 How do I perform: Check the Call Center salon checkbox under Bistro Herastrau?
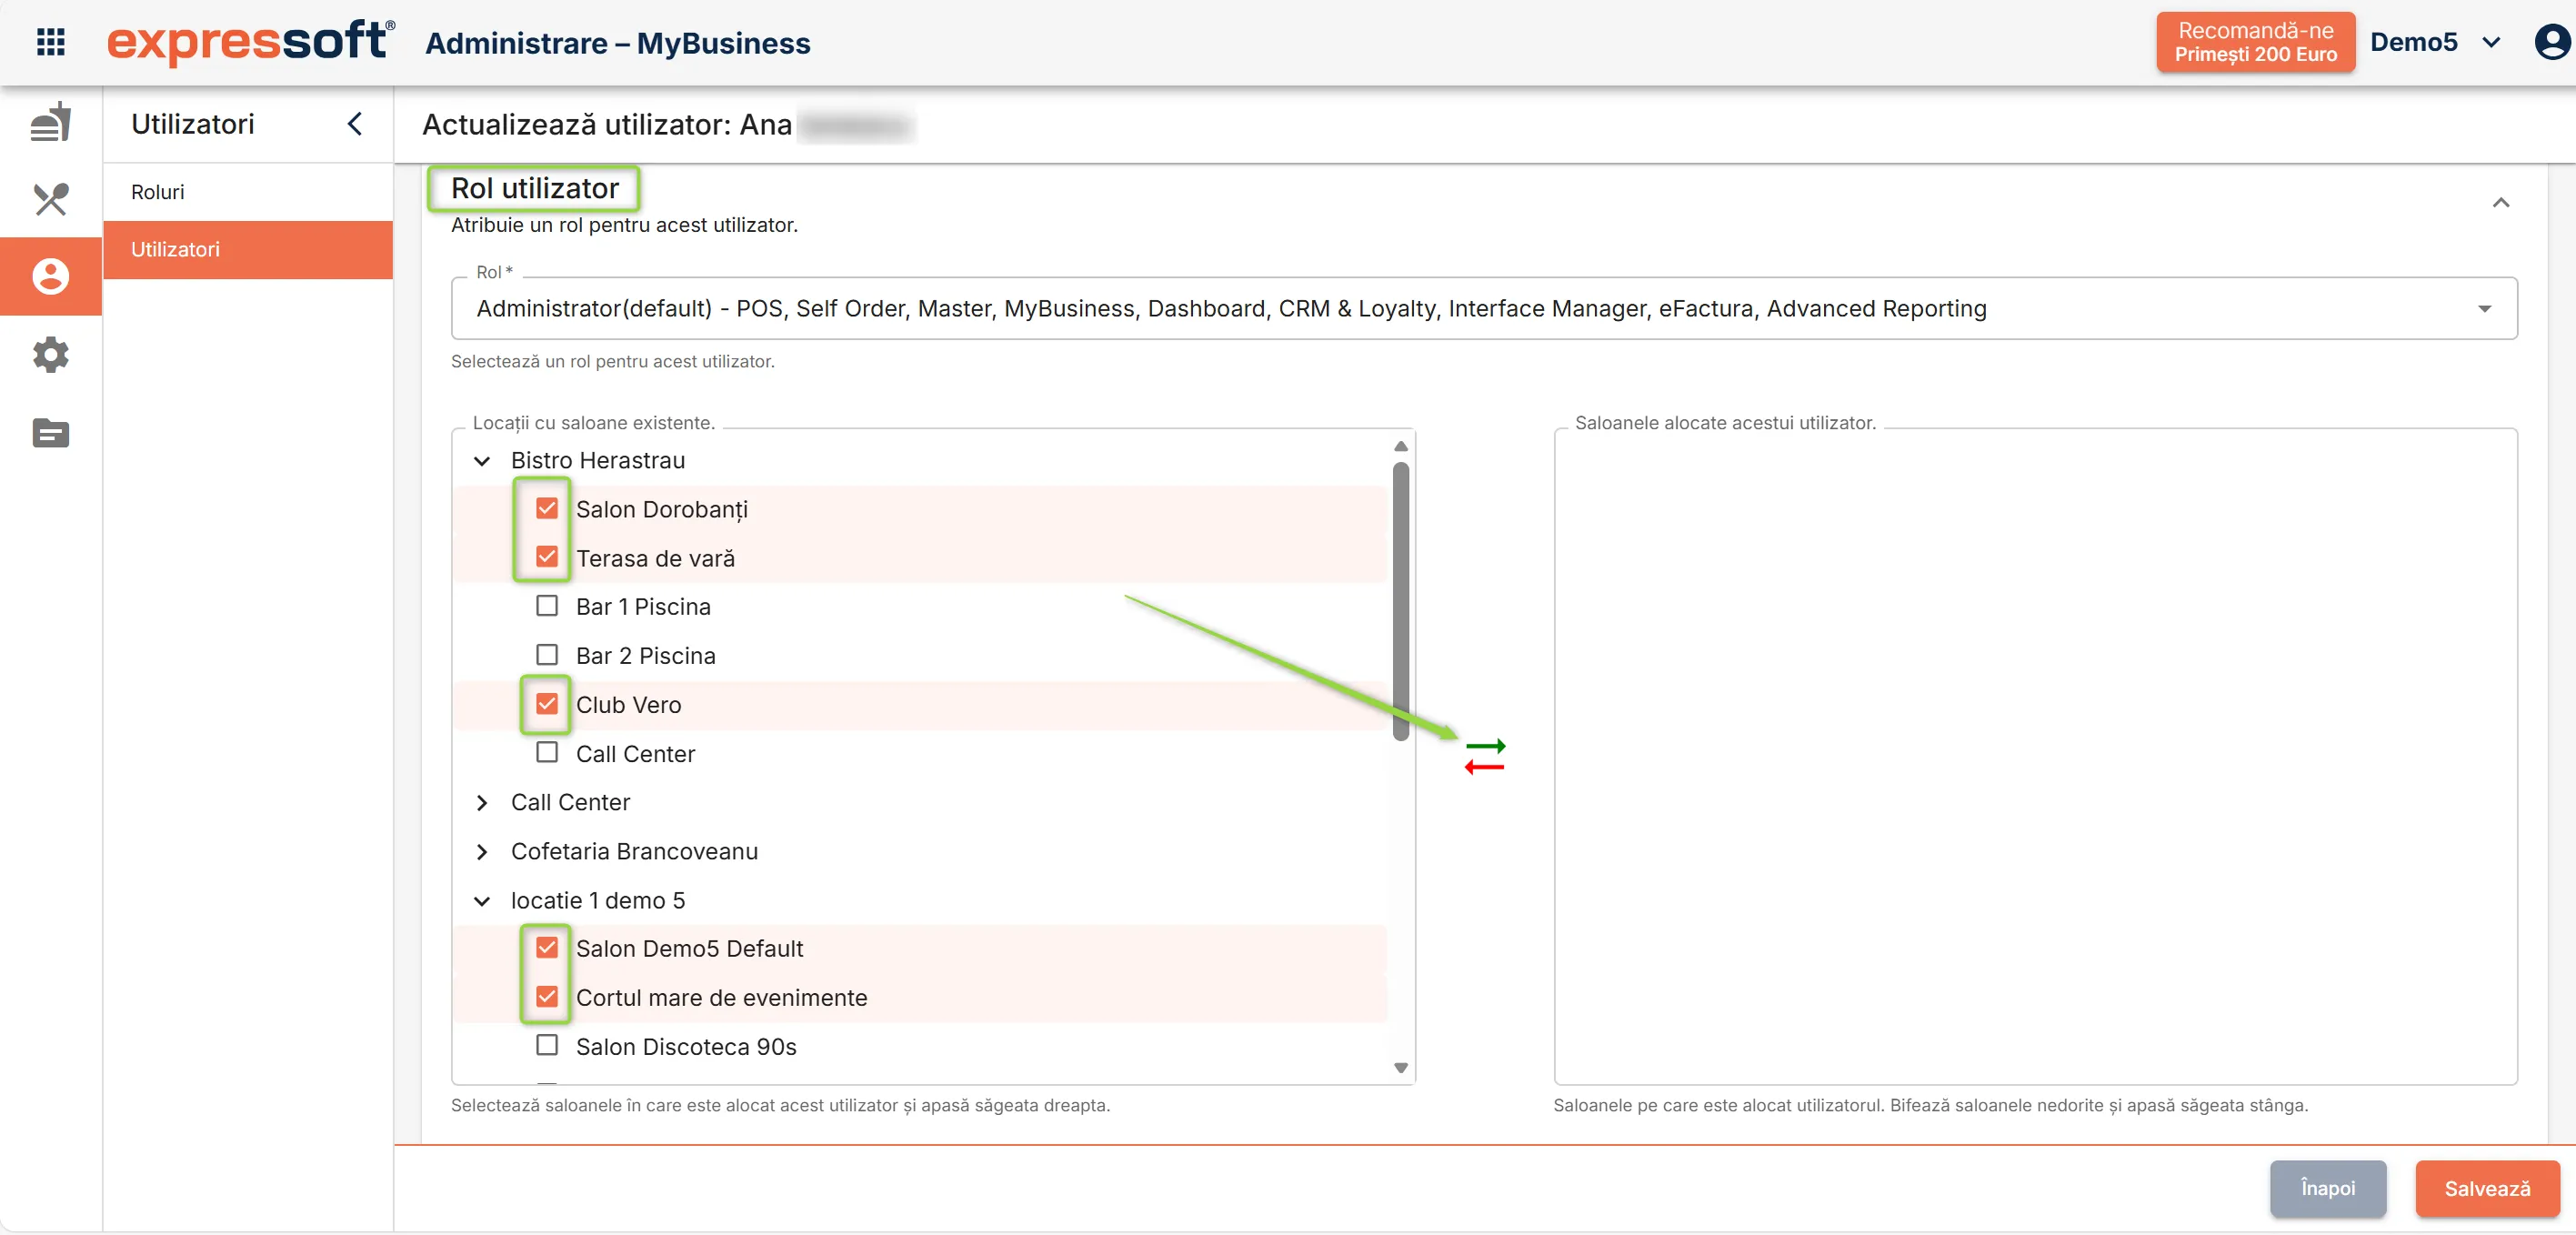click(547, 752)
